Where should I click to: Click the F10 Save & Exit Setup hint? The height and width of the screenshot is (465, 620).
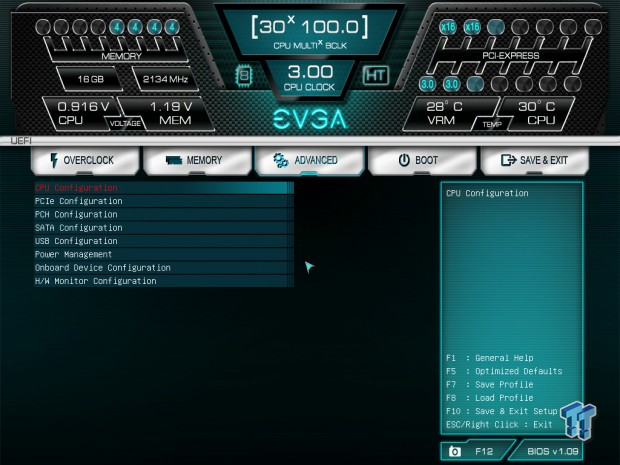coord(501,411)
